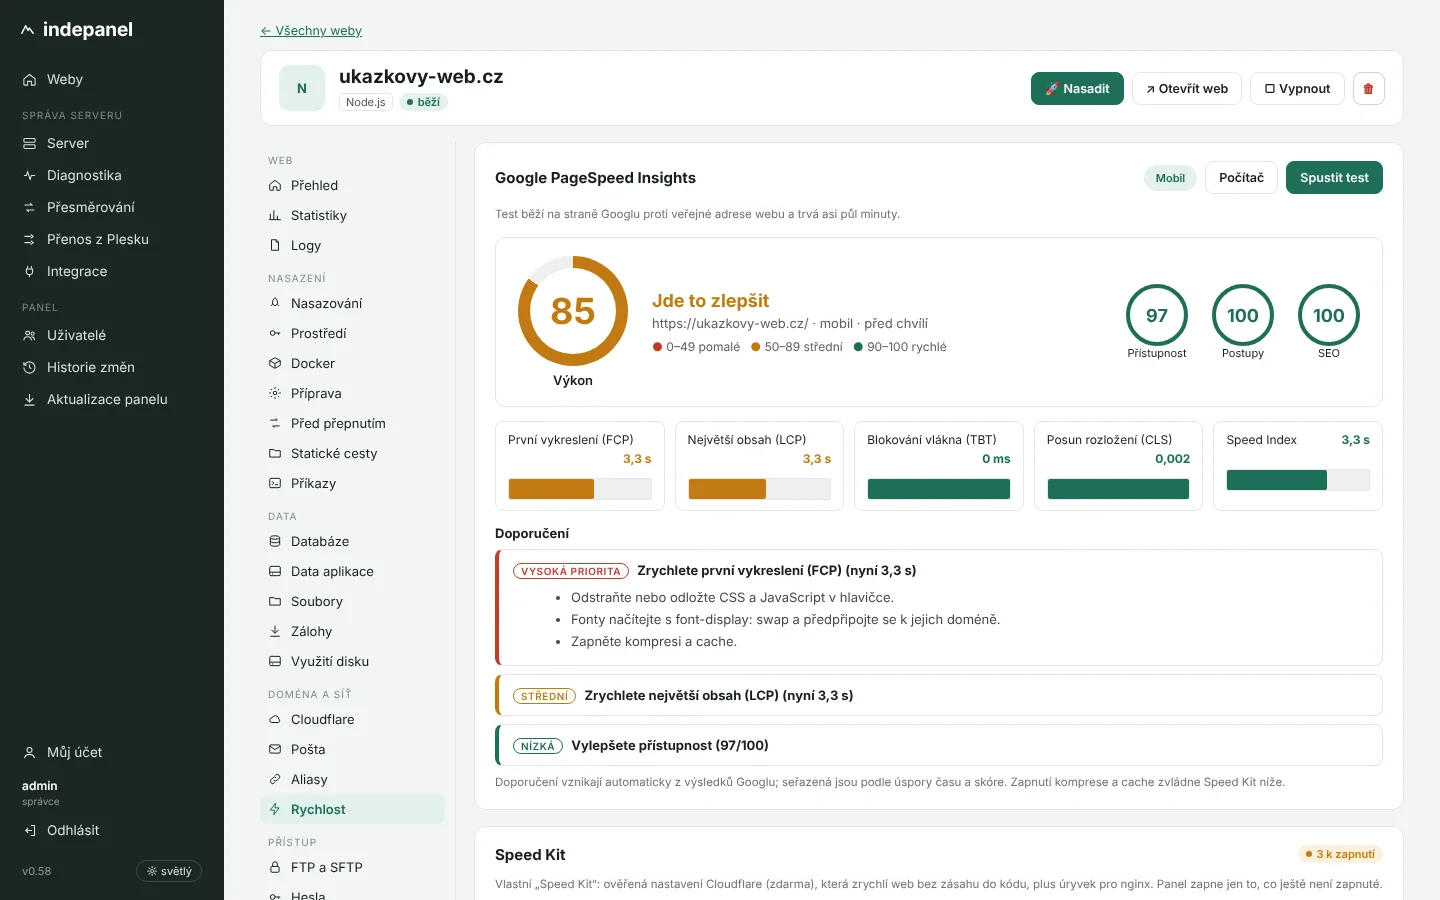Viewport: 1440px width, 900px height.
Task: Click the Server icon in the sidebar
Action: (30, 144)
